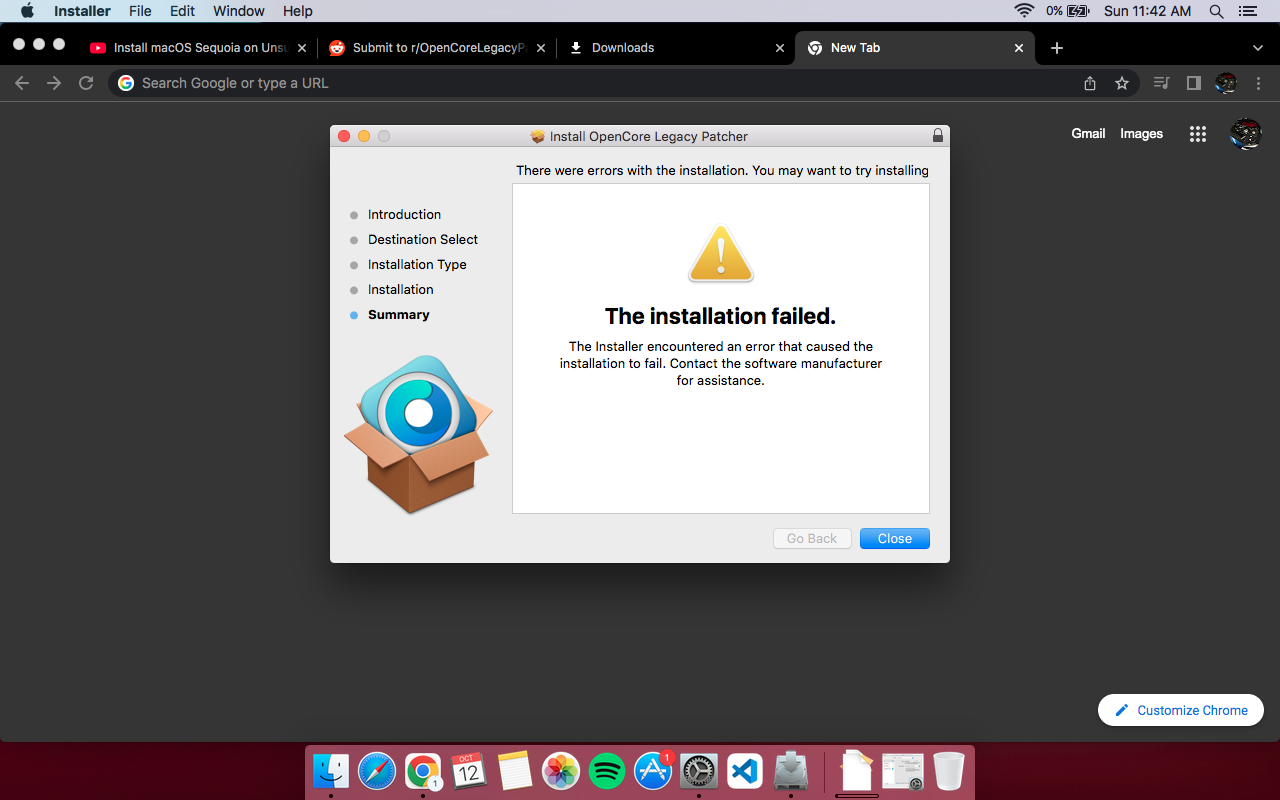The width and height of the screenshot is (1280, 800).
Task: Toggle Chrome side panel icon
Action: click(x=1193, y=83)
